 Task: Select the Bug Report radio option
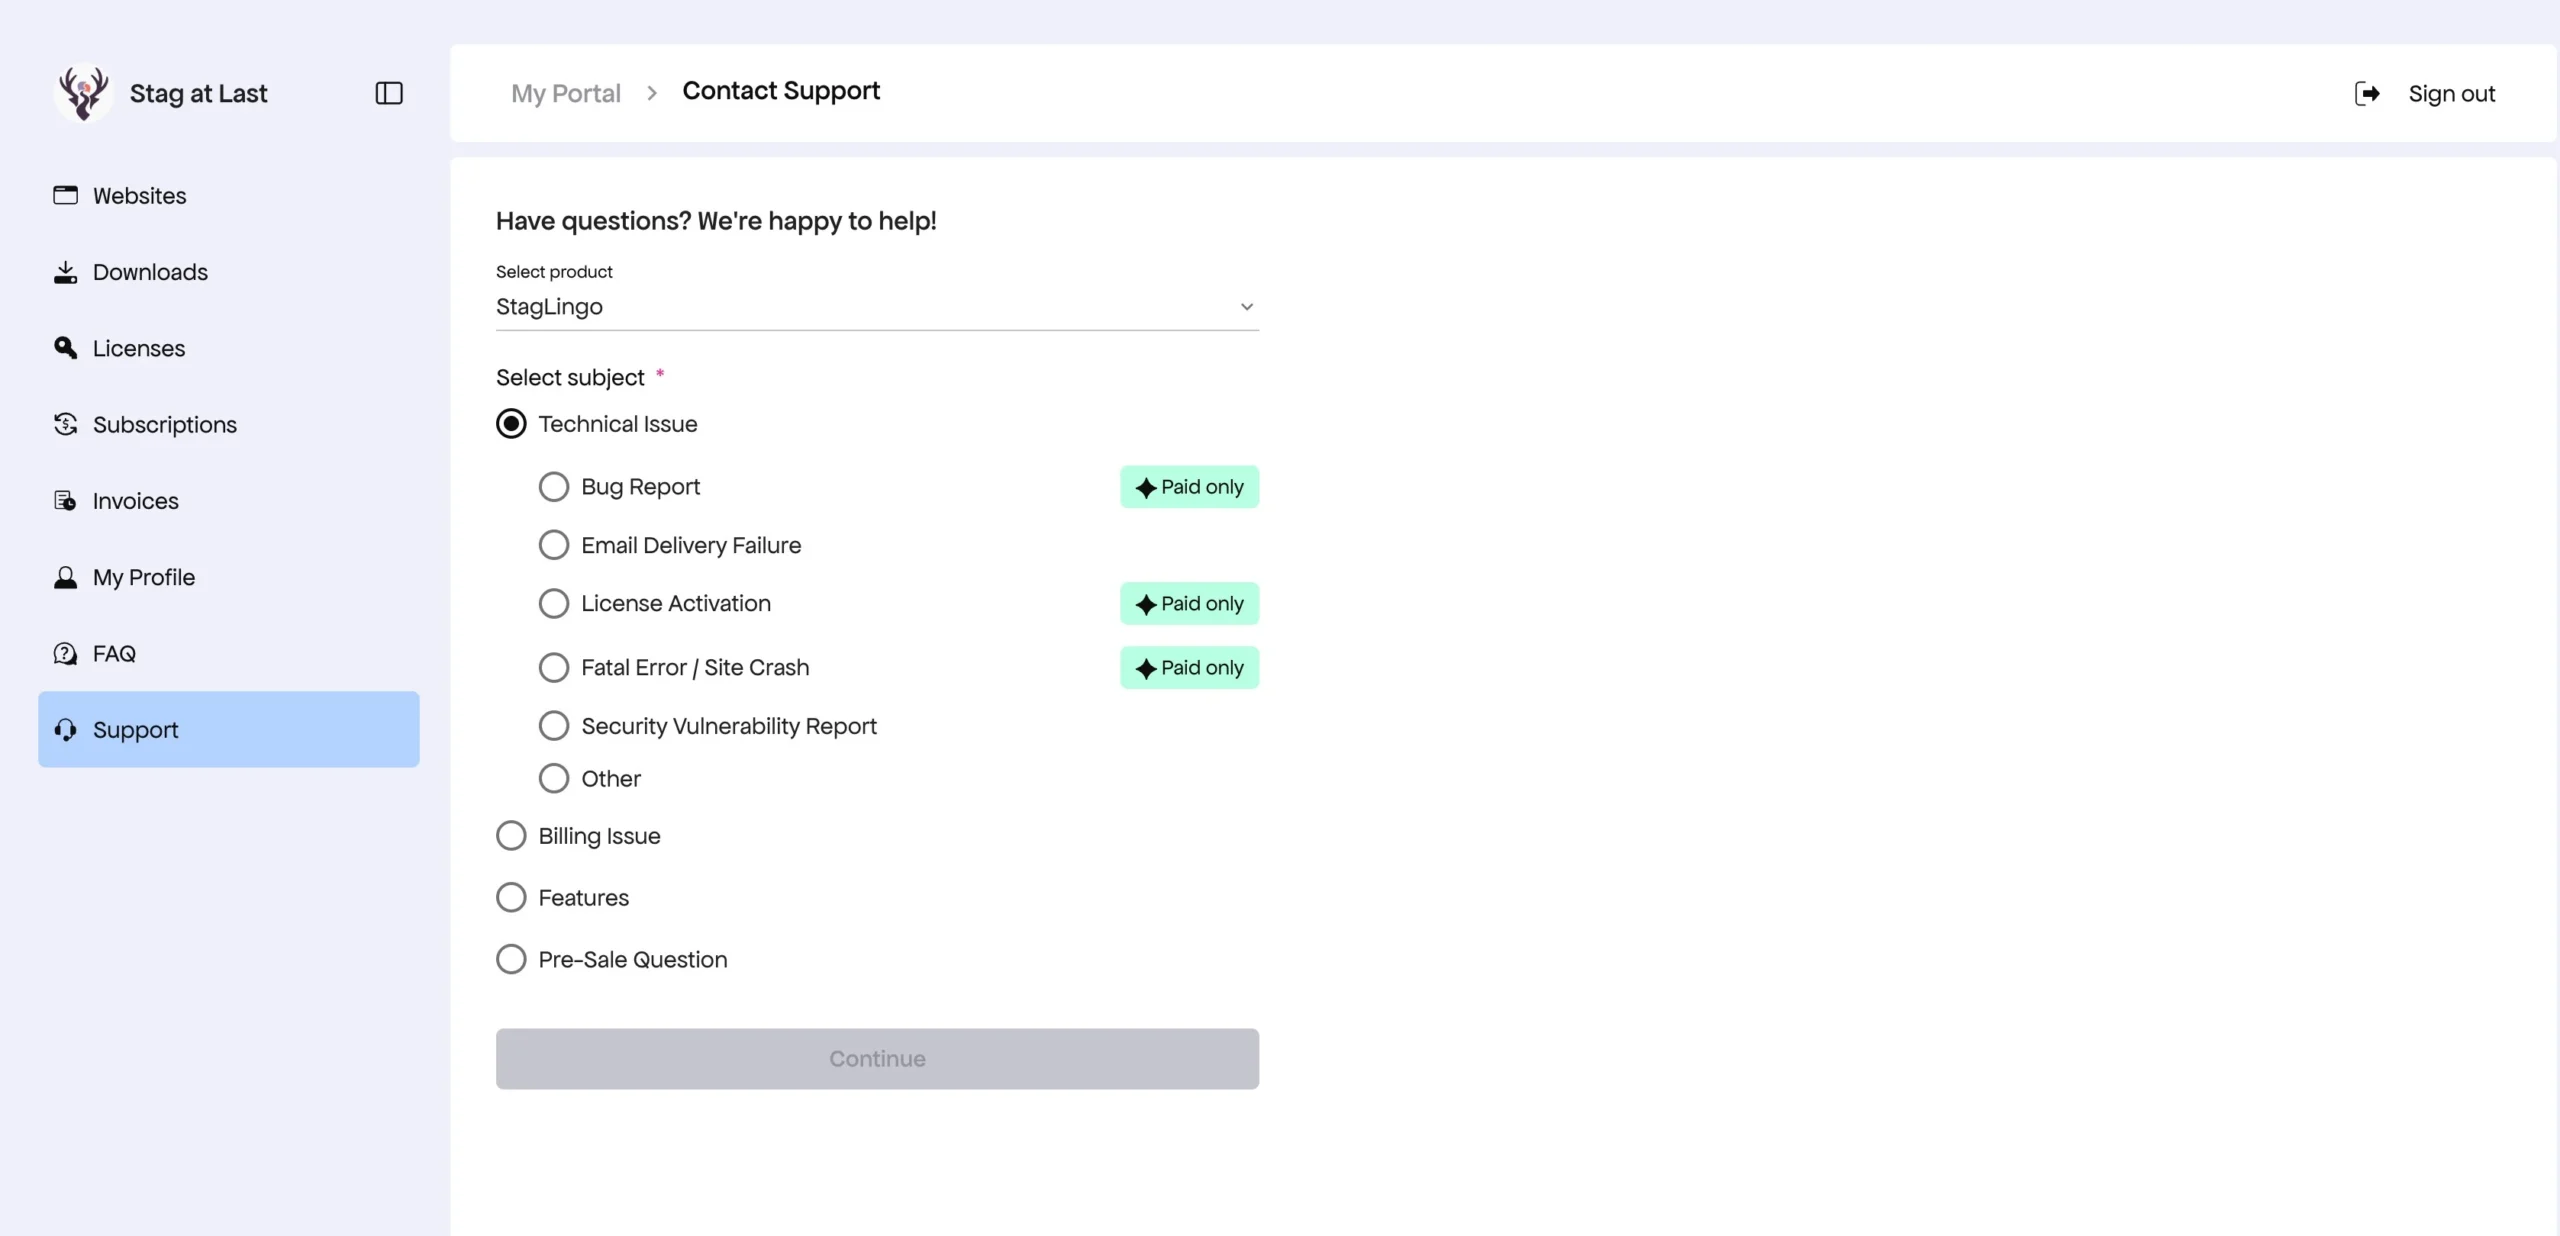[554, 487]
